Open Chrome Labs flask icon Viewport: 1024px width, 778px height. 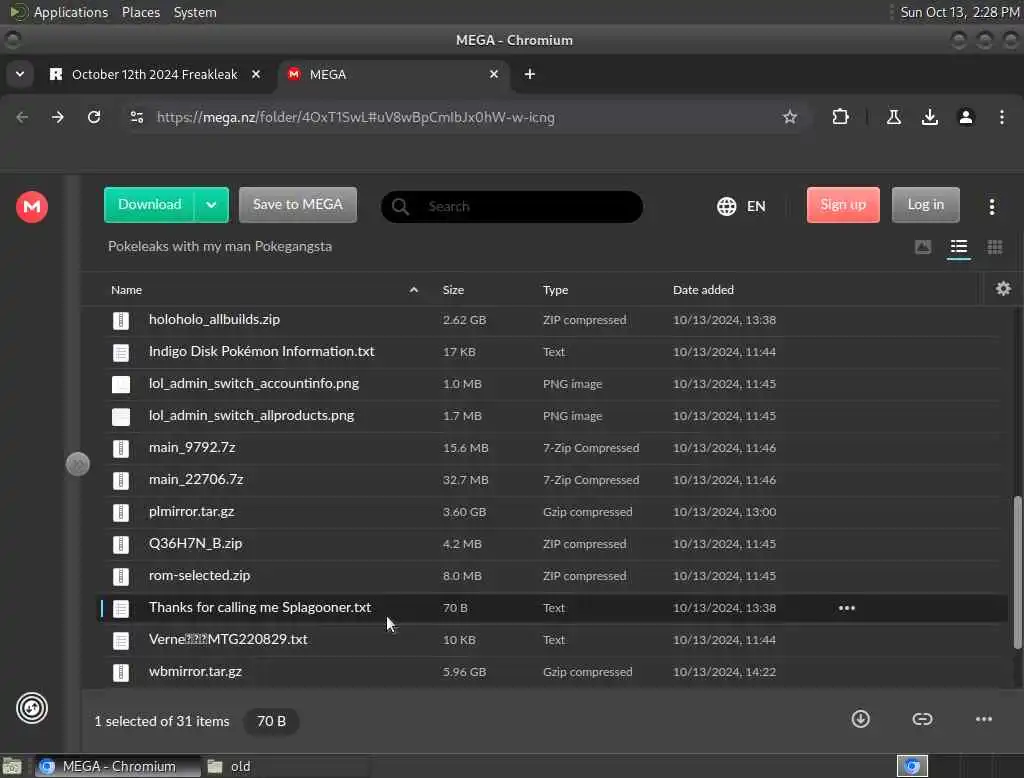pos(893,118)
